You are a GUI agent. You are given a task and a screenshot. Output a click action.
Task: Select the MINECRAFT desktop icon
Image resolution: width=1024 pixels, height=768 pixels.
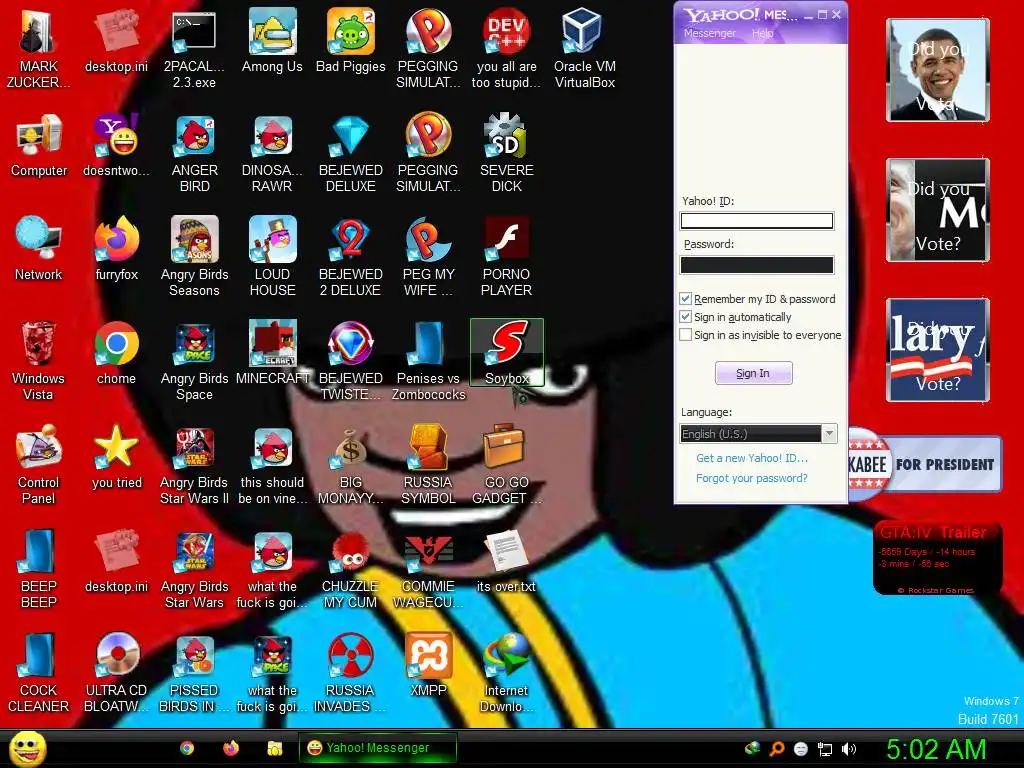coord(272,353)
